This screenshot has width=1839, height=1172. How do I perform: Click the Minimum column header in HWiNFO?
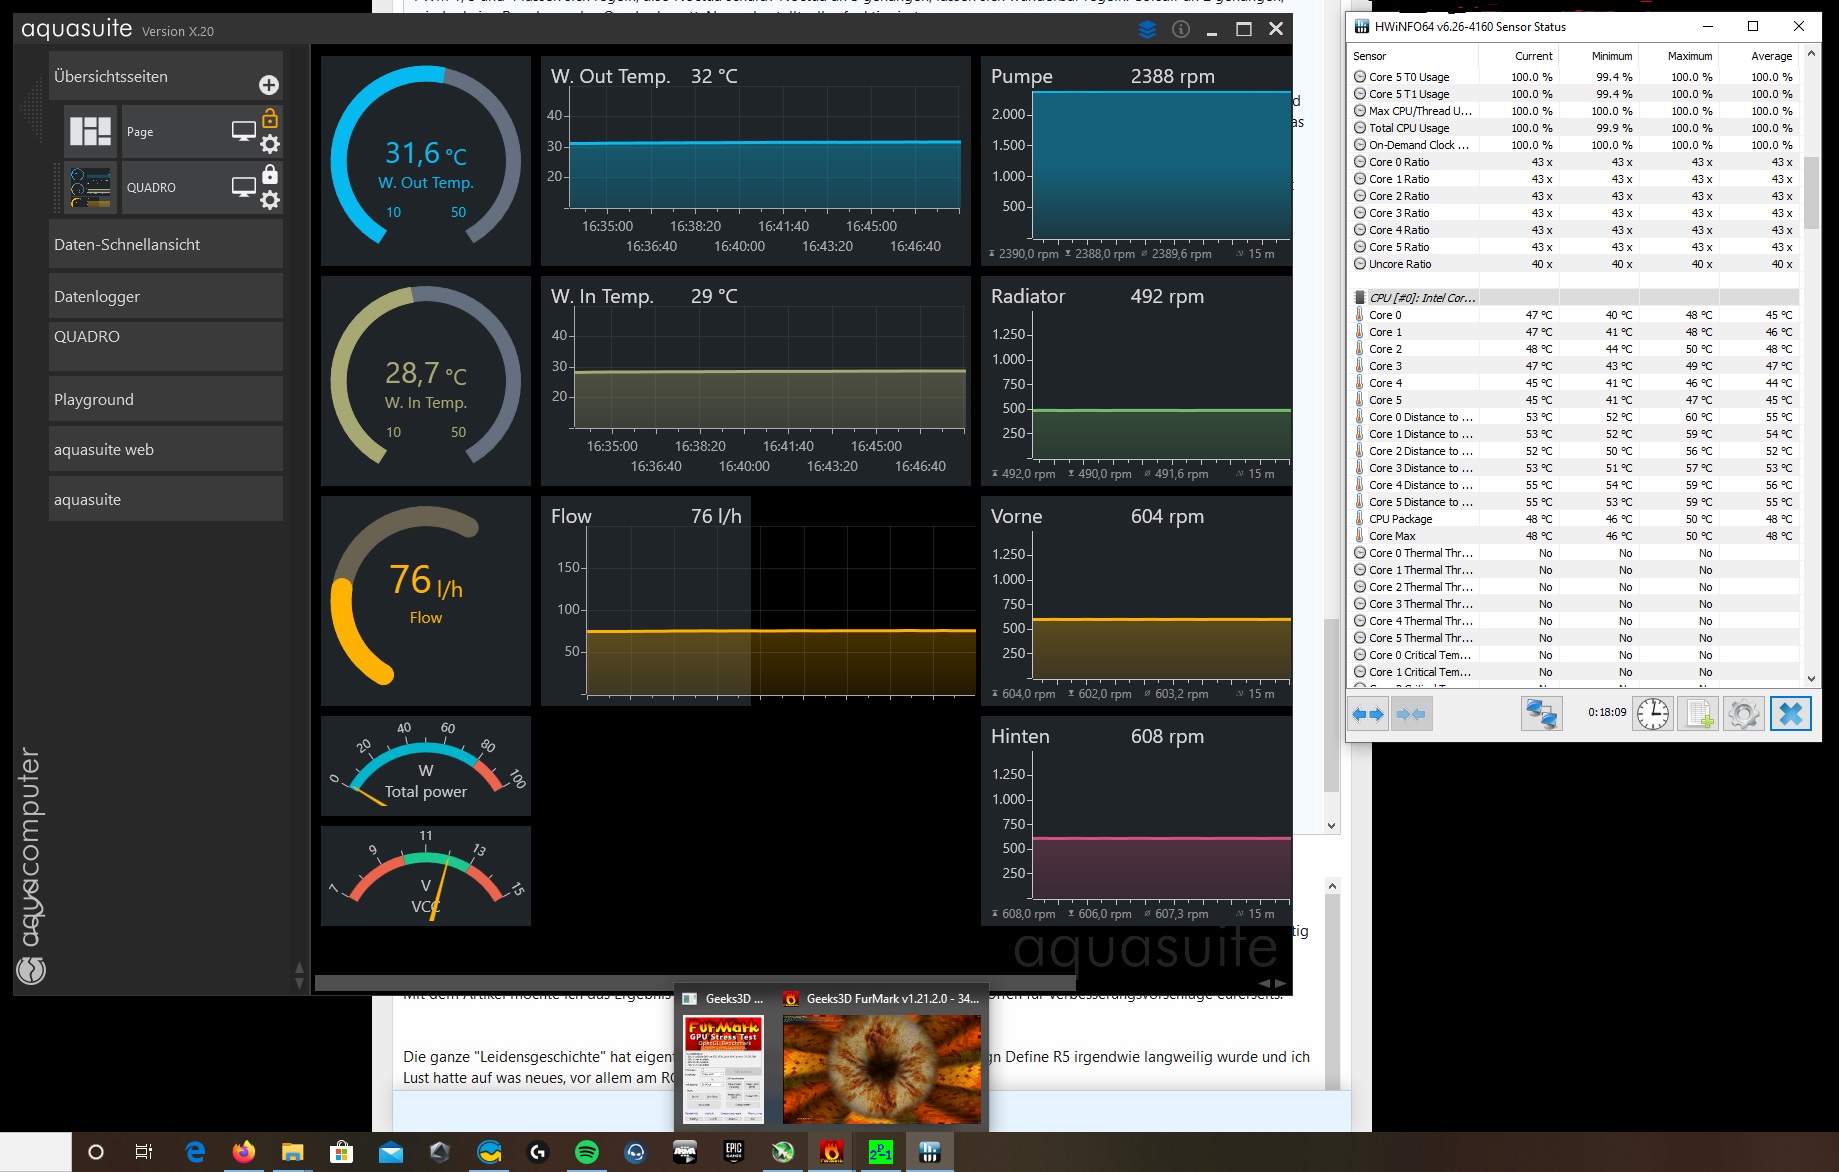(1612, 56)
